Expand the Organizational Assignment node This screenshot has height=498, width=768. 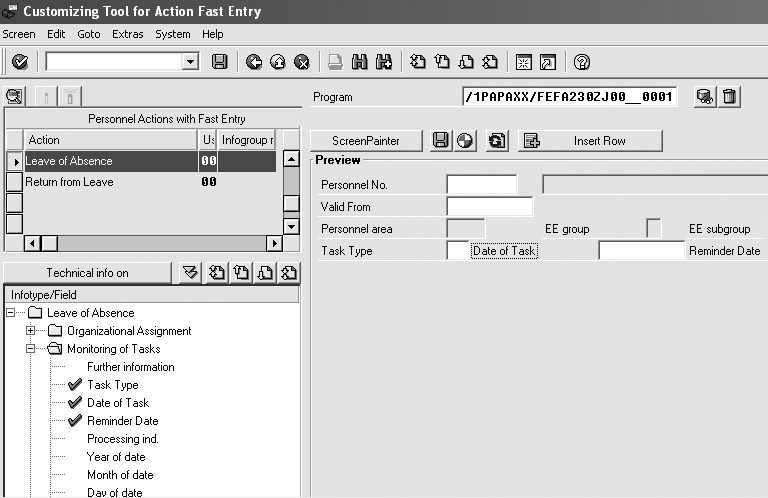31,331
